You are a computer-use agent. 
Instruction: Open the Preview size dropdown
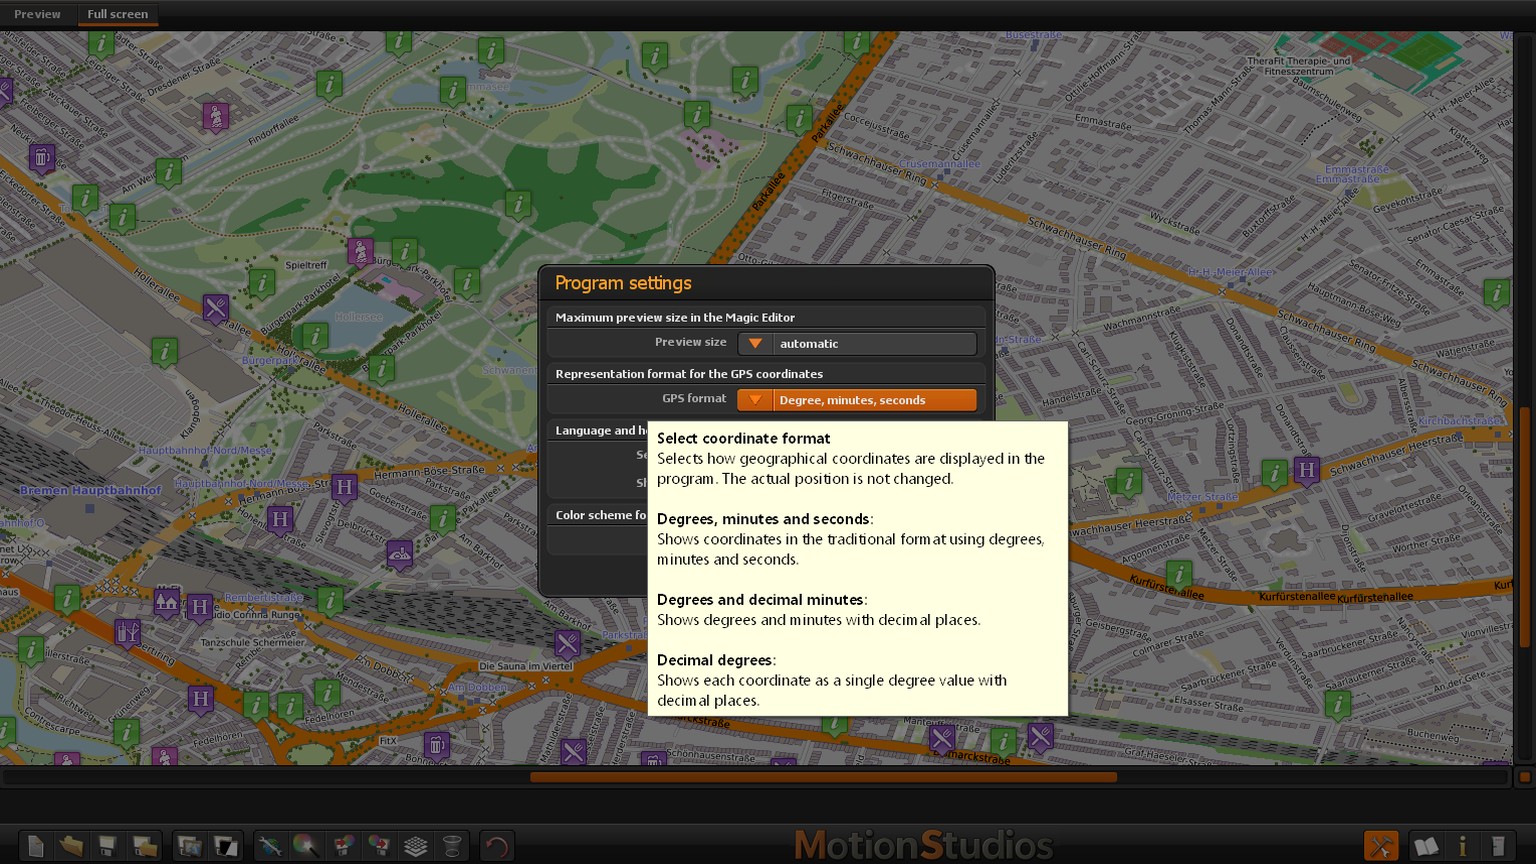pos(857,344)
